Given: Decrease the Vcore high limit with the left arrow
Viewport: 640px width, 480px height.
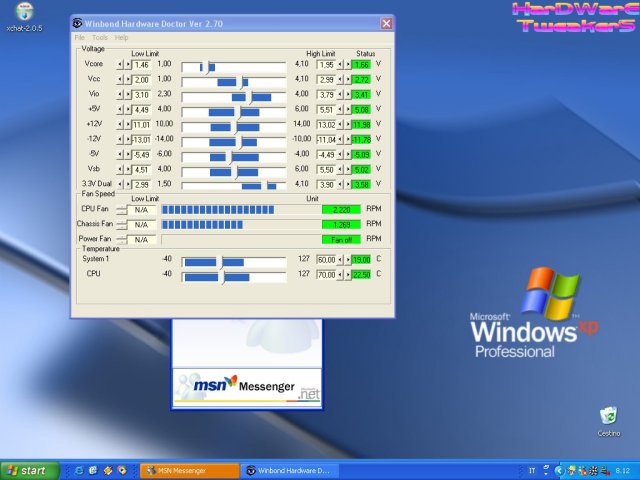Looking at the screenshot, I should tap(340, 64).
